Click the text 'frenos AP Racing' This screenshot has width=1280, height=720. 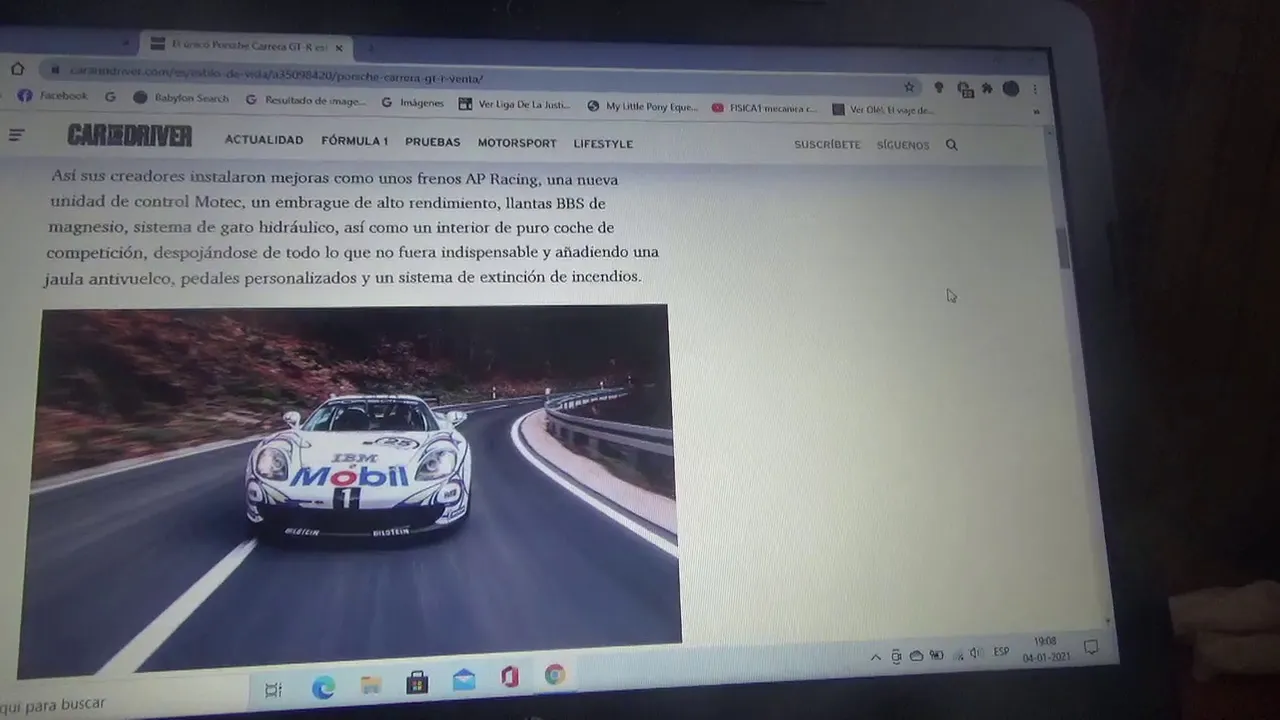tap(479, 179)
